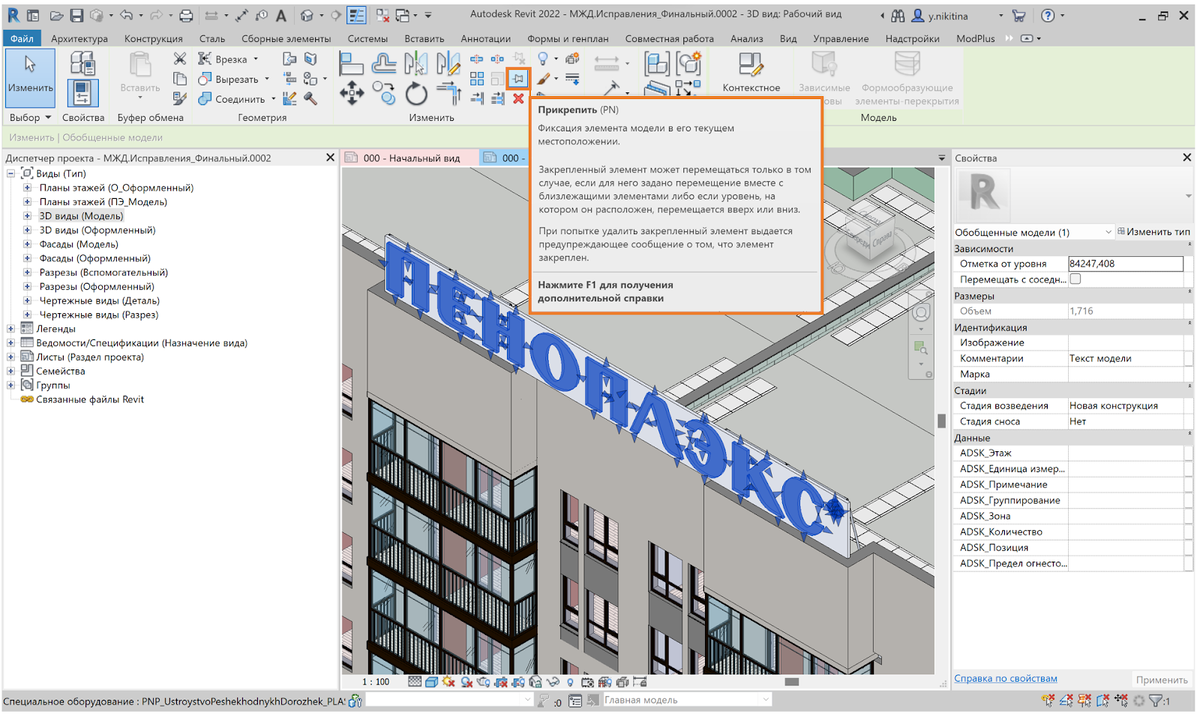Click 'Врезка' cope button
Image resolution: width=1200 pixels, height=714 pixels.
223,59
